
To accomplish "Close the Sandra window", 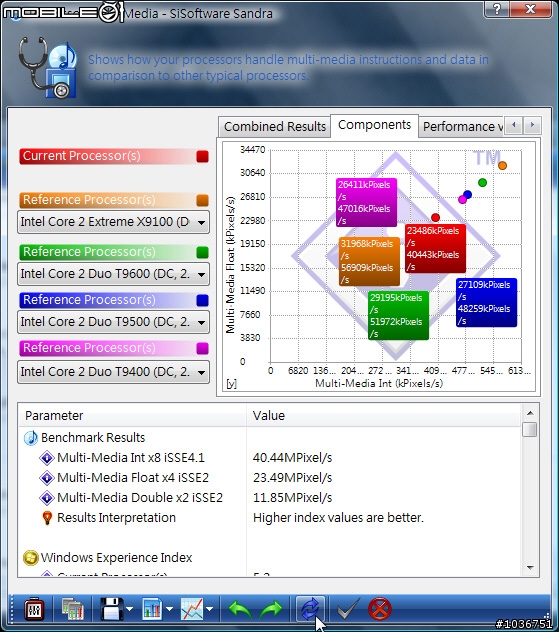I will [530, 9].
